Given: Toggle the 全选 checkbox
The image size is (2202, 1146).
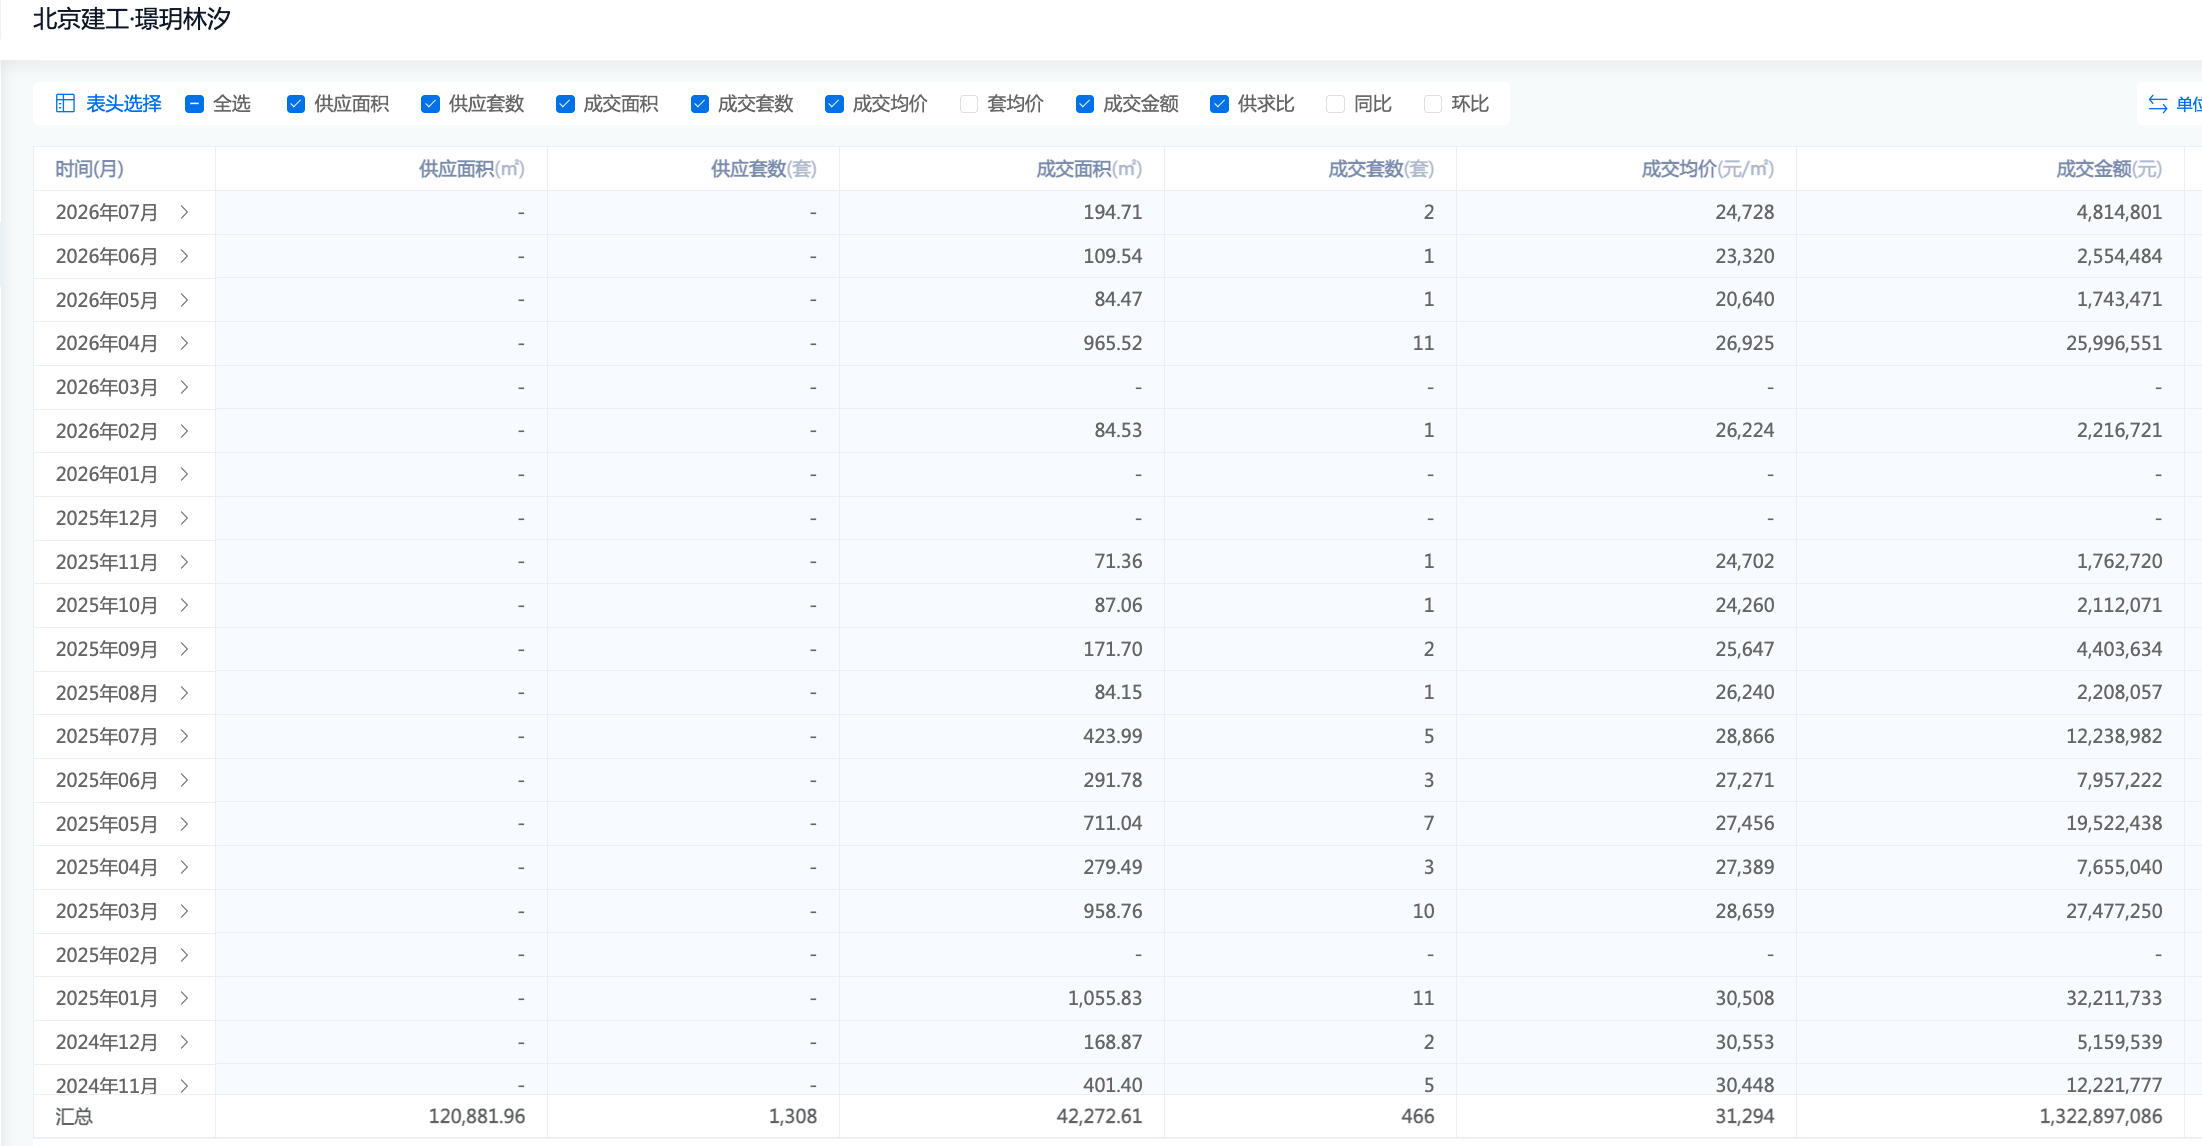Looking at the screenshot, I should tap(195, 104).
